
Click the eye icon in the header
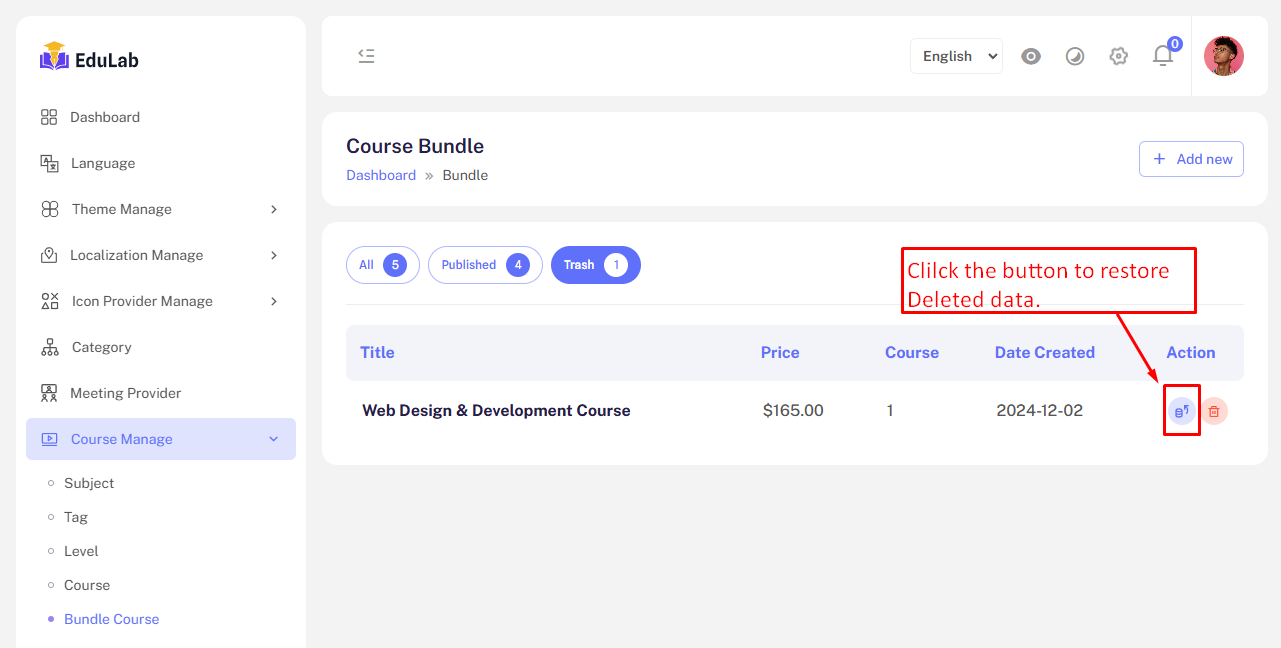point(1031,56)
